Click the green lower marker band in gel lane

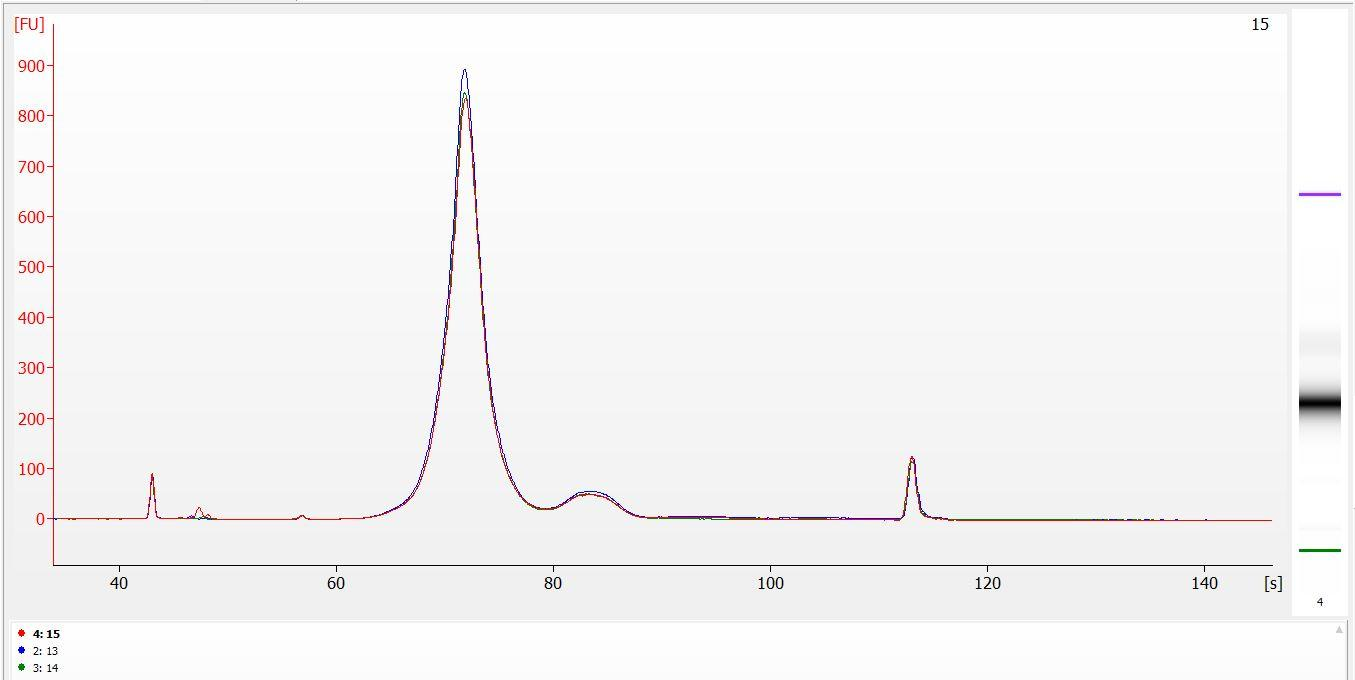(1320, 548)
